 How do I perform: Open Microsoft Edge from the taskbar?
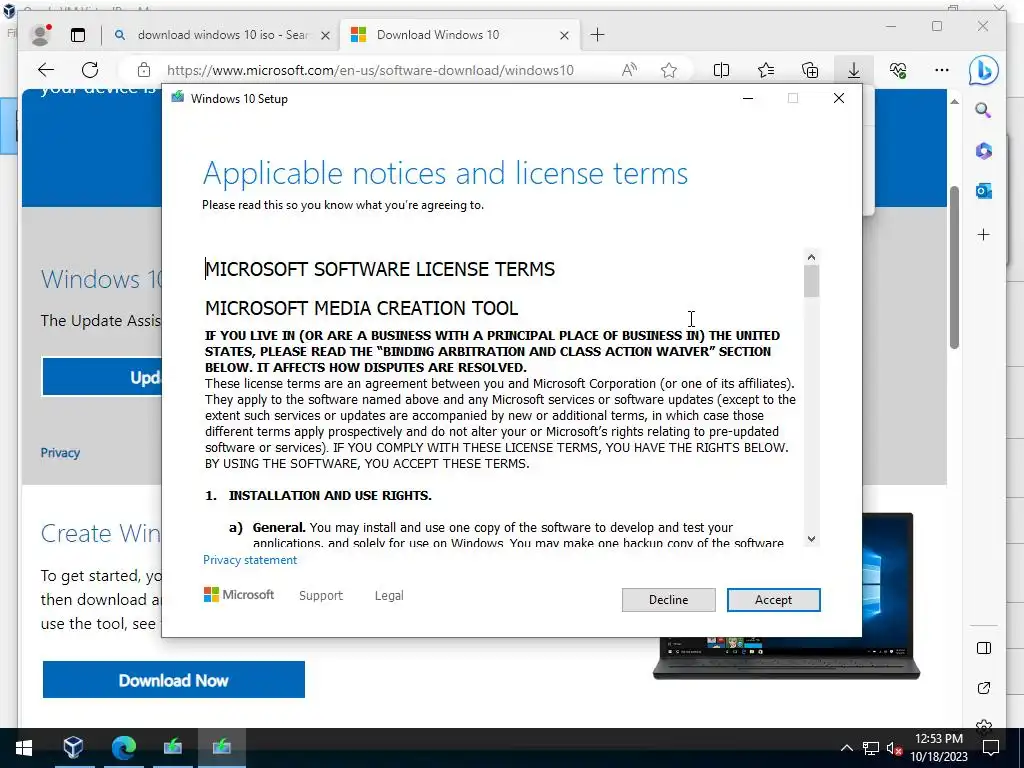(123, 748)
